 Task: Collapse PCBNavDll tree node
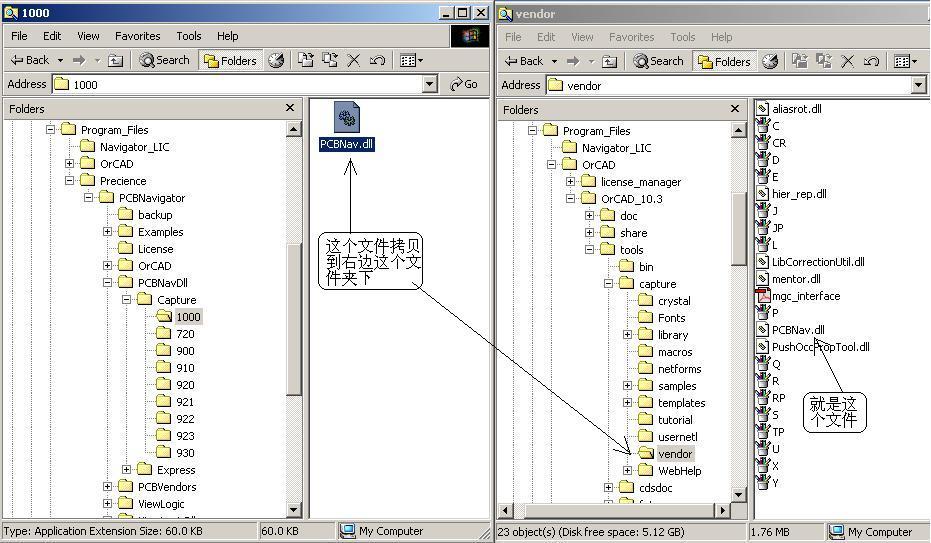coord(107,282)
